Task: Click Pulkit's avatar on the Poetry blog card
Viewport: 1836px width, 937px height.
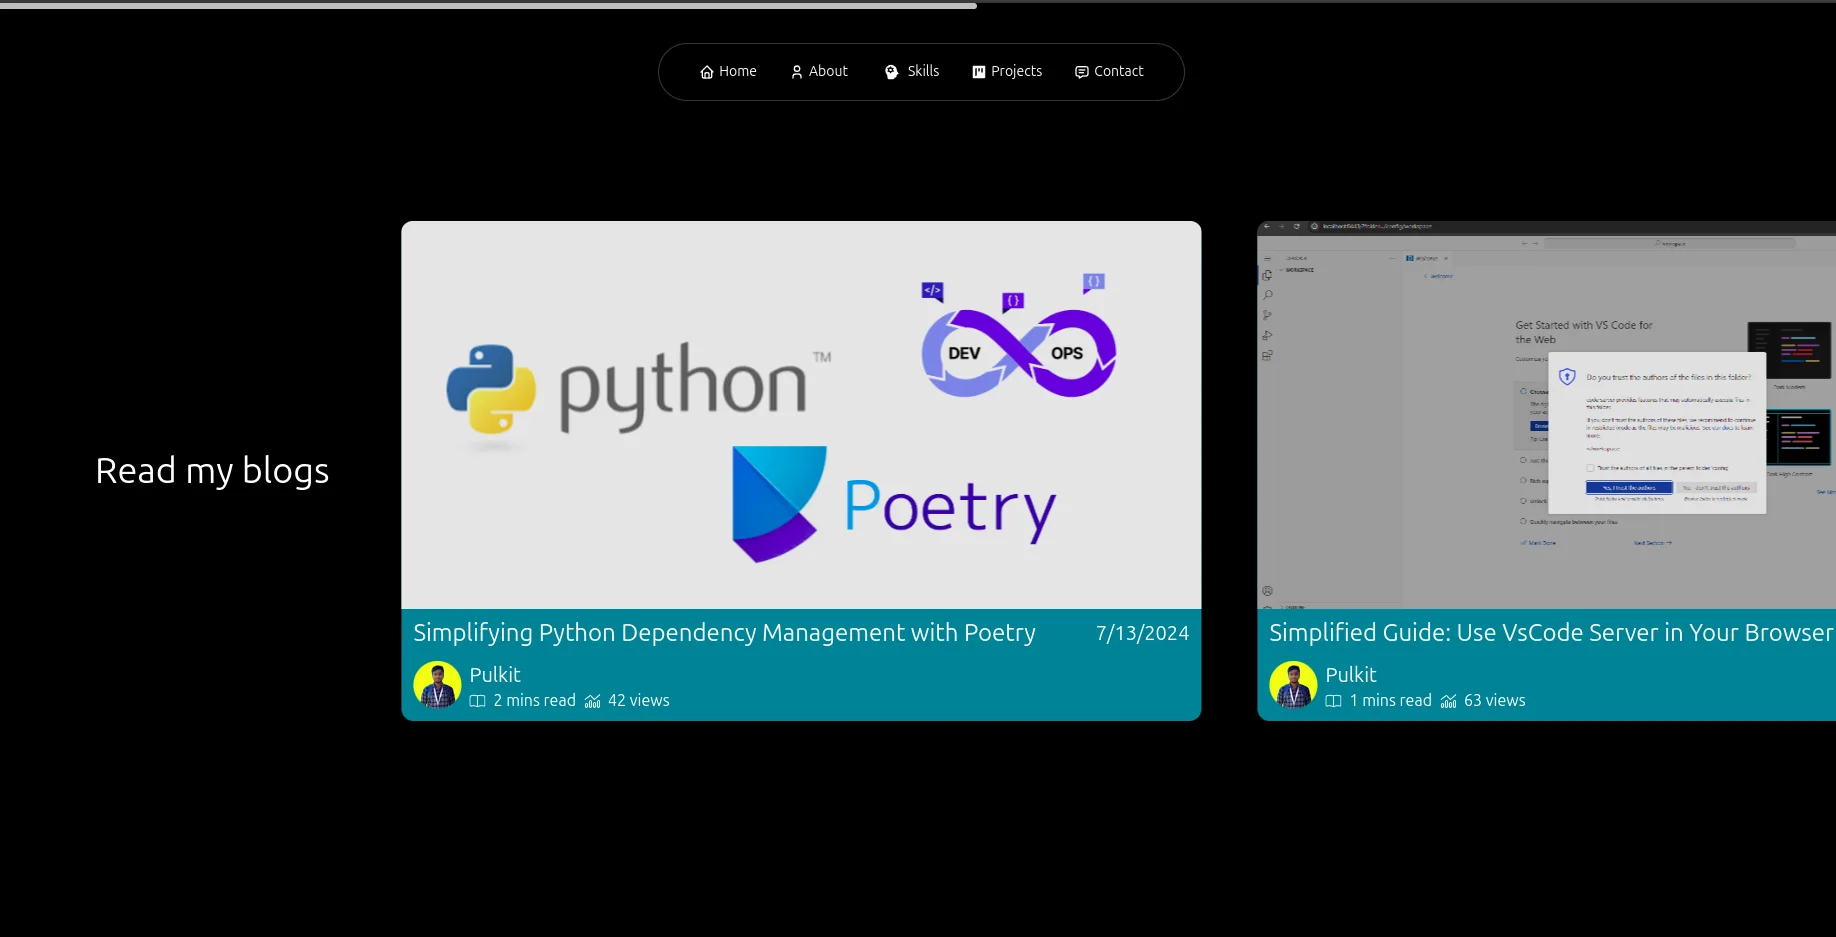Action: (x=437, y=685)
